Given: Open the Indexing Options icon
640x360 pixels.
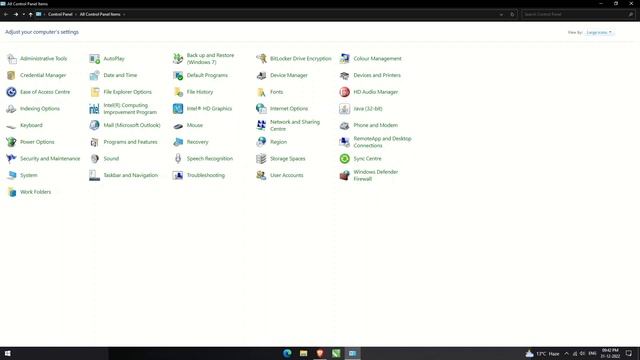Looking at the screenshot, I should coord(11,109).
